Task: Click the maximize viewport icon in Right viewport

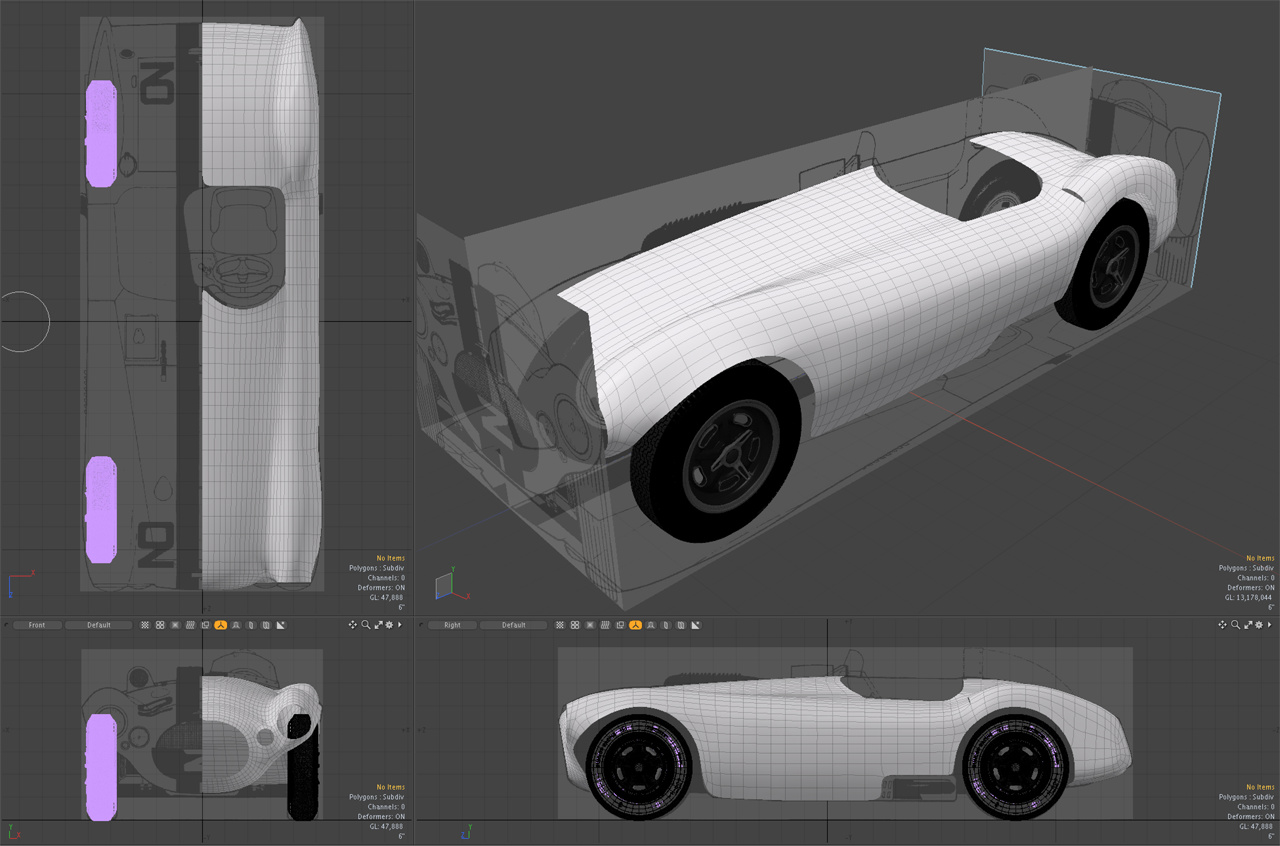Action: [x=1248, y=625]
